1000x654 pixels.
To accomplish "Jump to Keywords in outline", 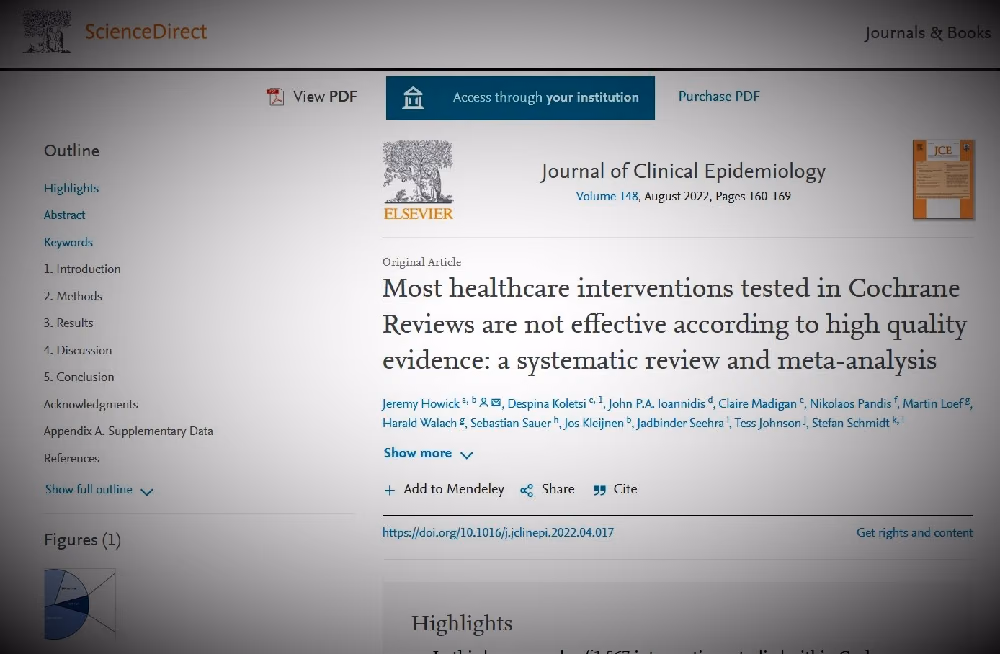I will 68,242.
